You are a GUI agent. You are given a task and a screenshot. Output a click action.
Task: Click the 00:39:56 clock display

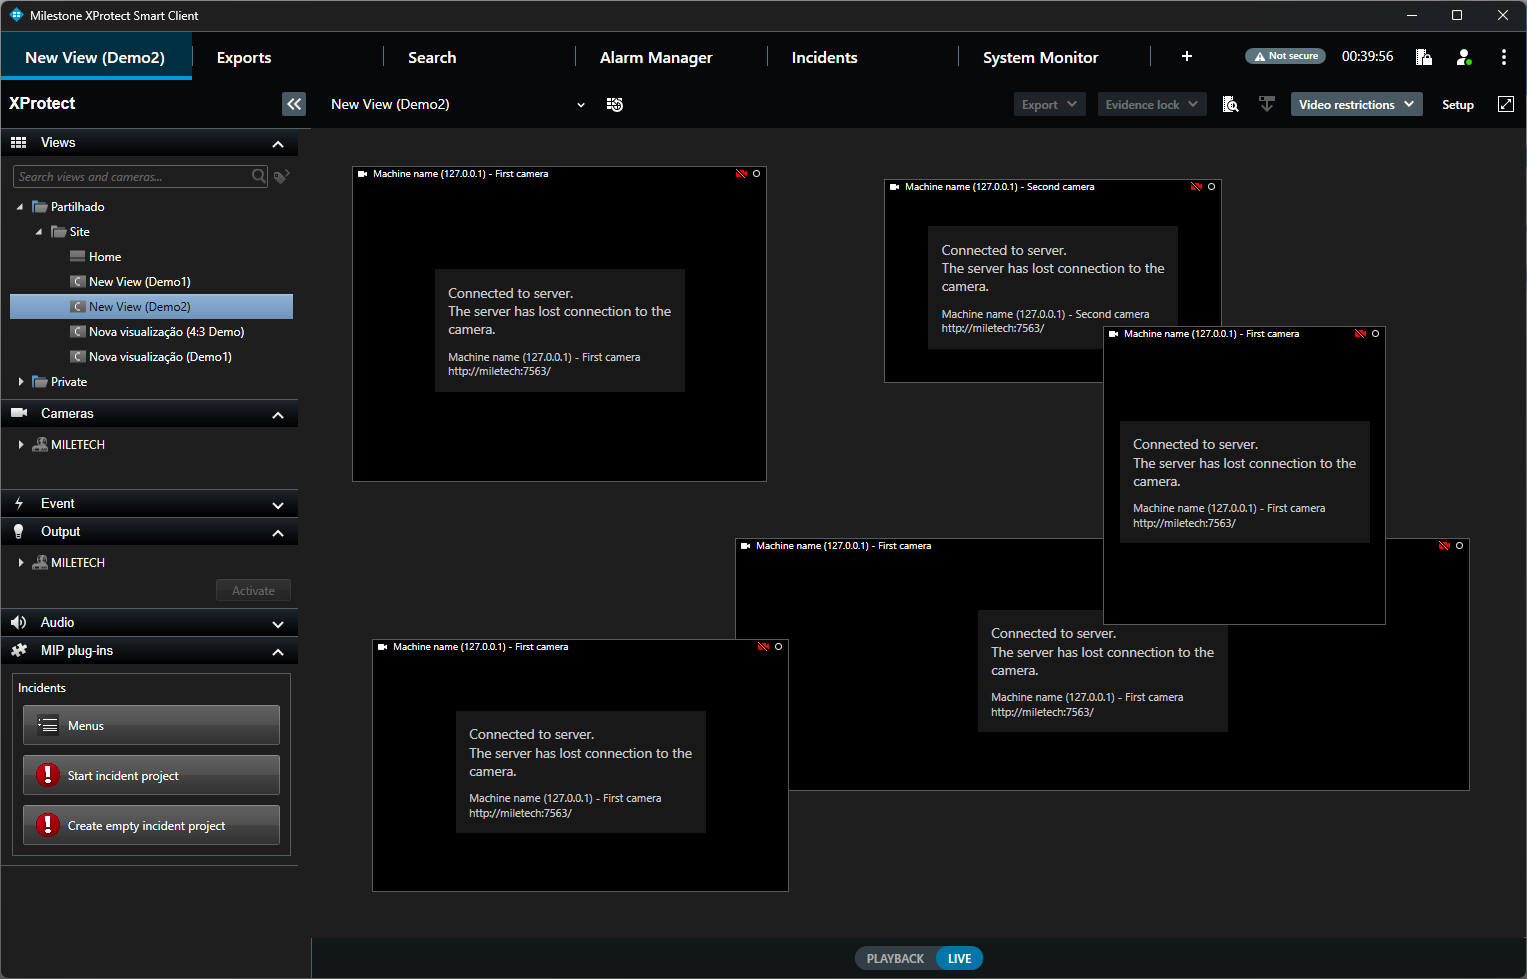[1367, 56]
